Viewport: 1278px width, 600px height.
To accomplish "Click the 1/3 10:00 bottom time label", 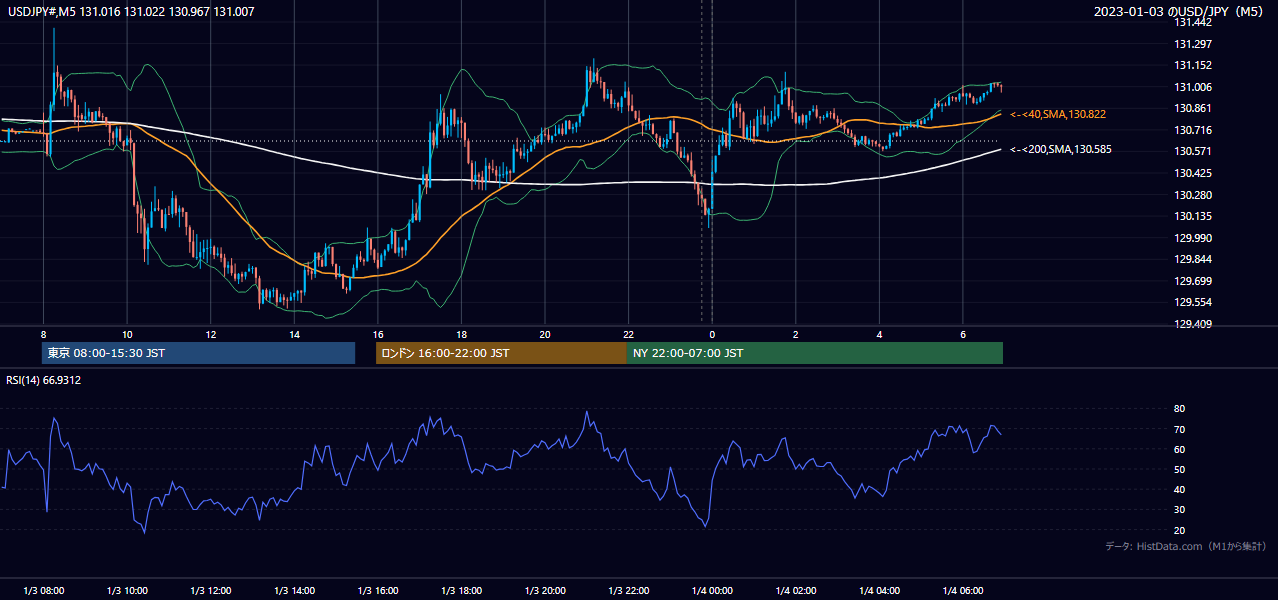I will coord(127,591).
